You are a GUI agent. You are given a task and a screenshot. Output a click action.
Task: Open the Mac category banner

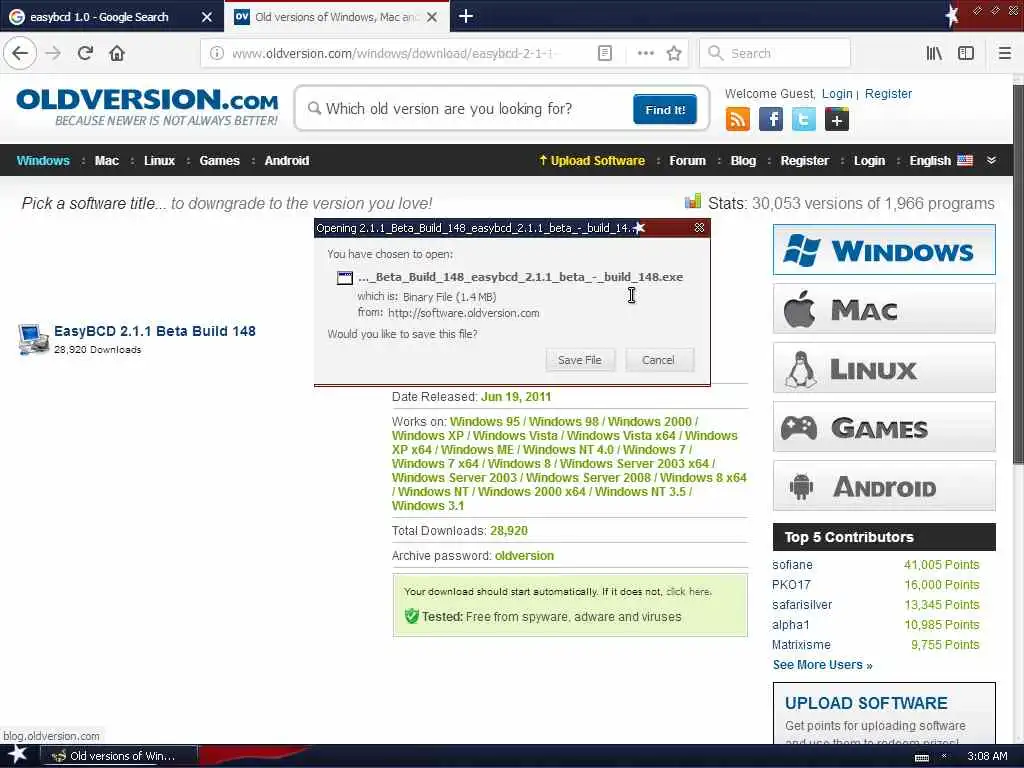click(x=884, y=309)
